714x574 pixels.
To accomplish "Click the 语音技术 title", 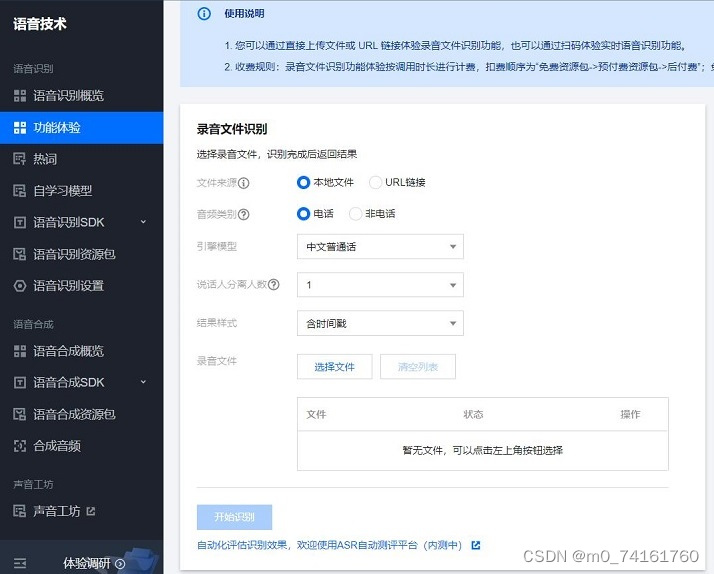I will [40, 24].
